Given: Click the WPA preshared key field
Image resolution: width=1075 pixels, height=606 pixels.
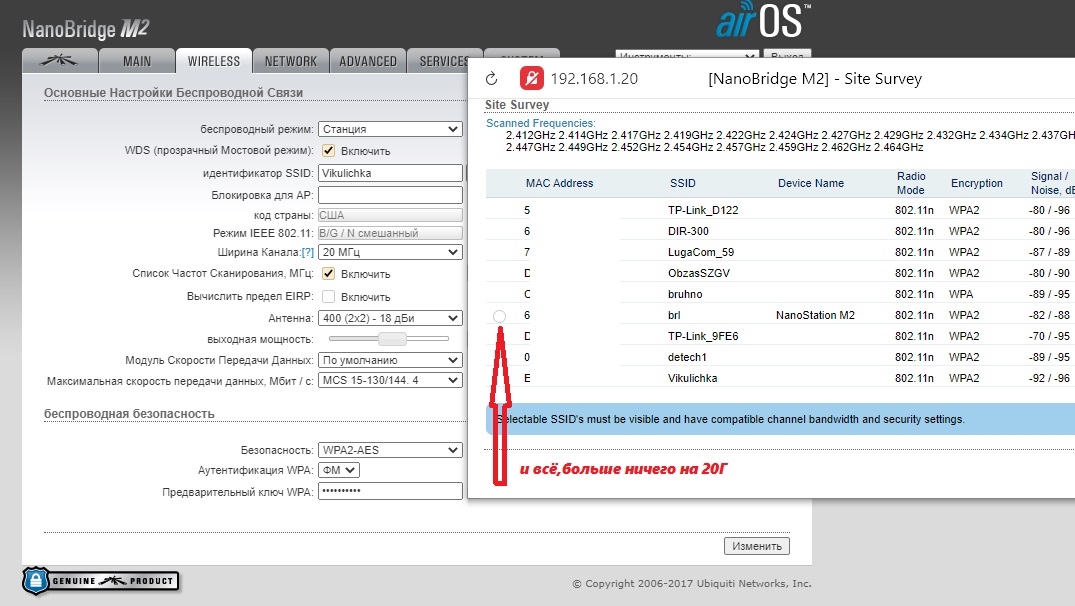Looking at the screenshot, I should tap(390, 491).
